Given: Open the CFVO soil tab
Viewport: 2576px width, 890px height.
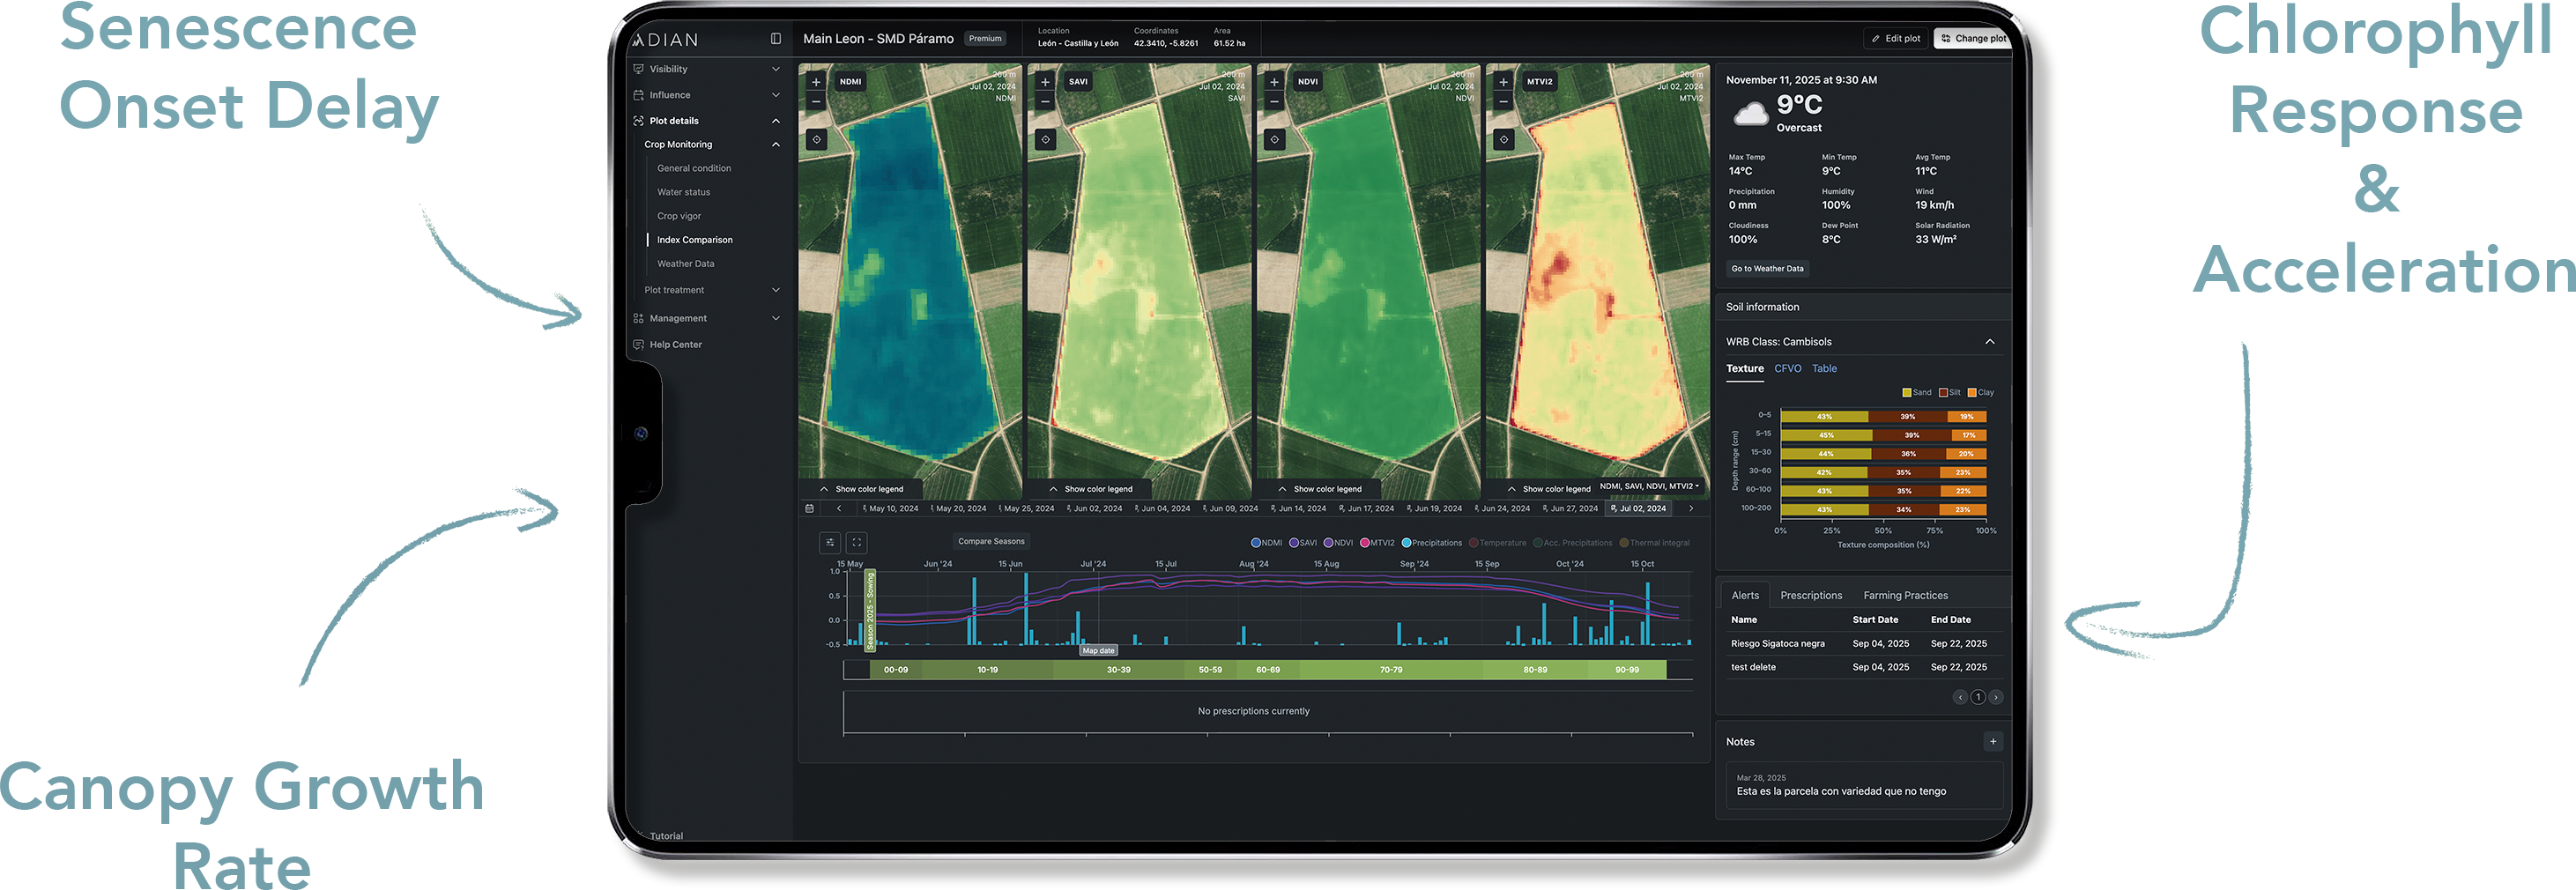Looking at the screenshot, I should pos(1787,369).
